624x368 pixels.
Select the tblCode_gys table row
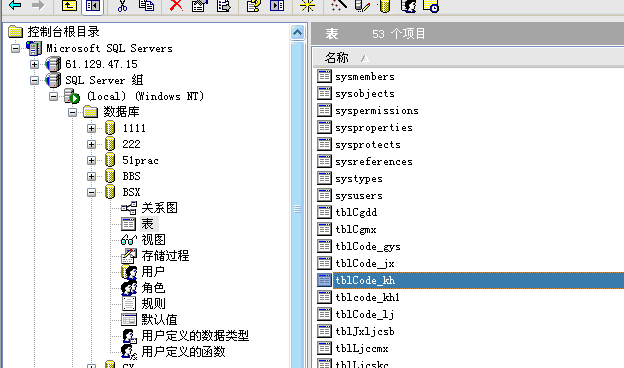pyautogui.click(x=368, y=247)
